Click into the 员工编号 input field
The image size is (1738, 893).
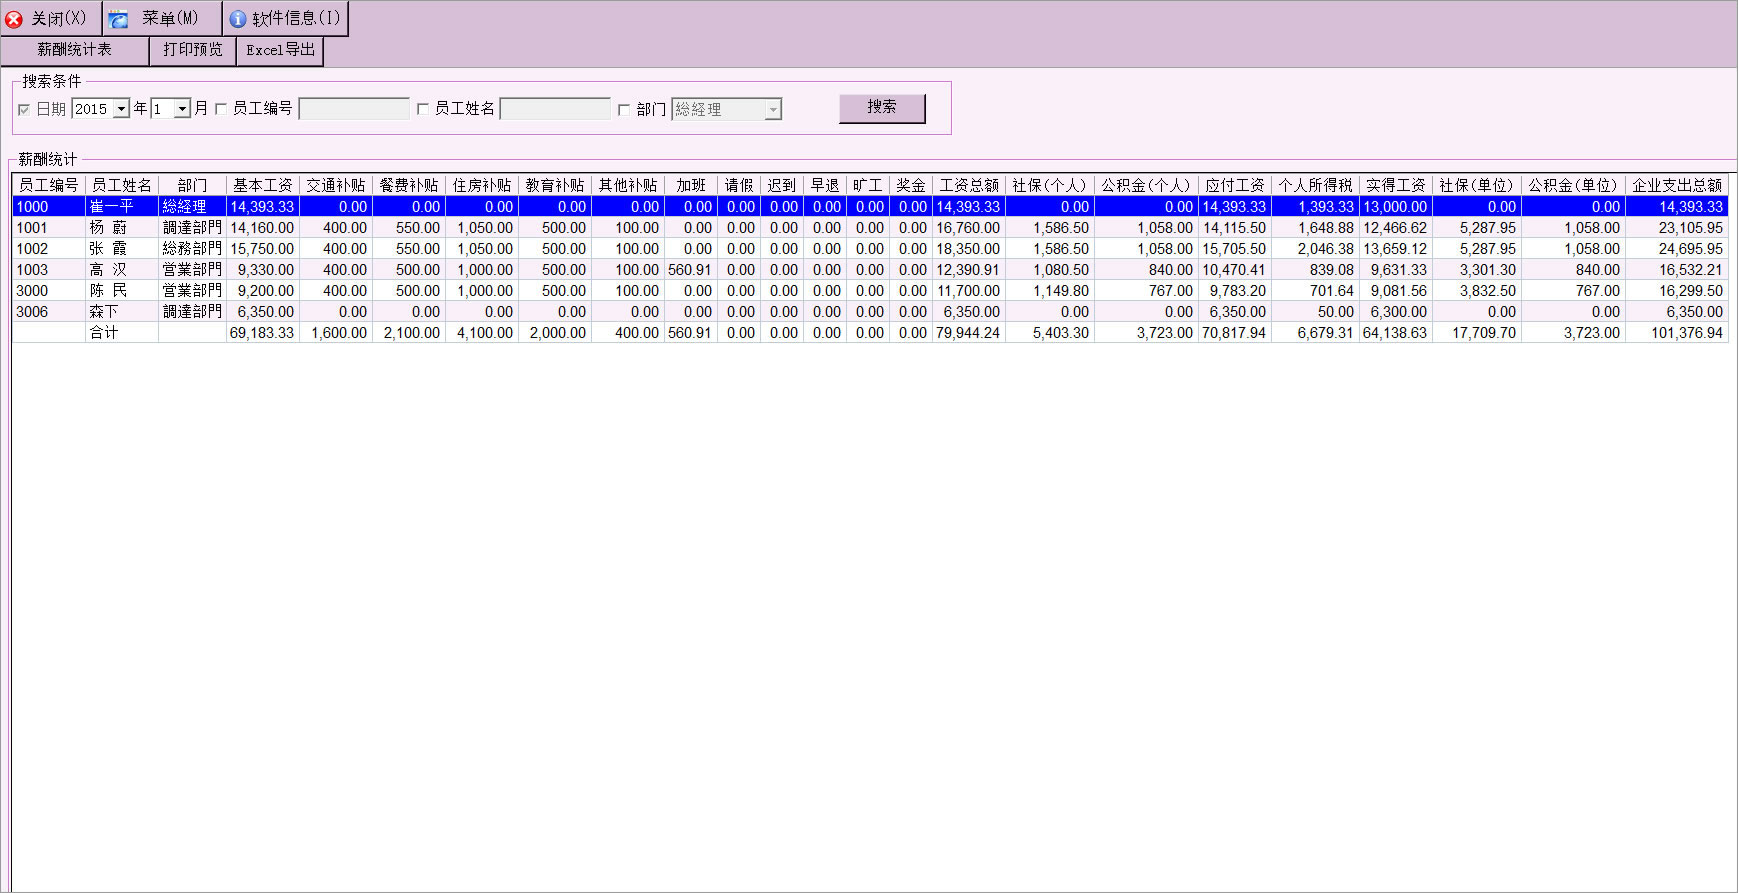tap(354, 109)
